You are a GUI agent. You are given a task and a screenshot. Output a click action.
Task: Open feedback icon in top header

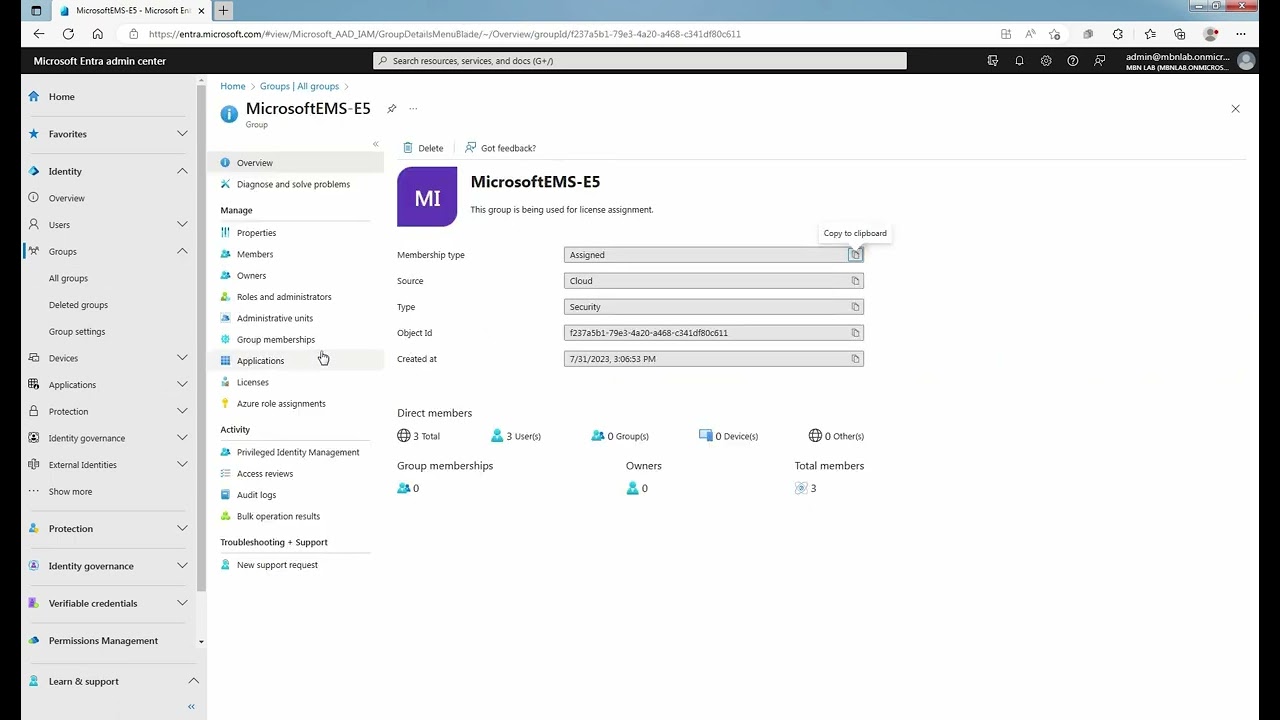(x=1100, y=61)
